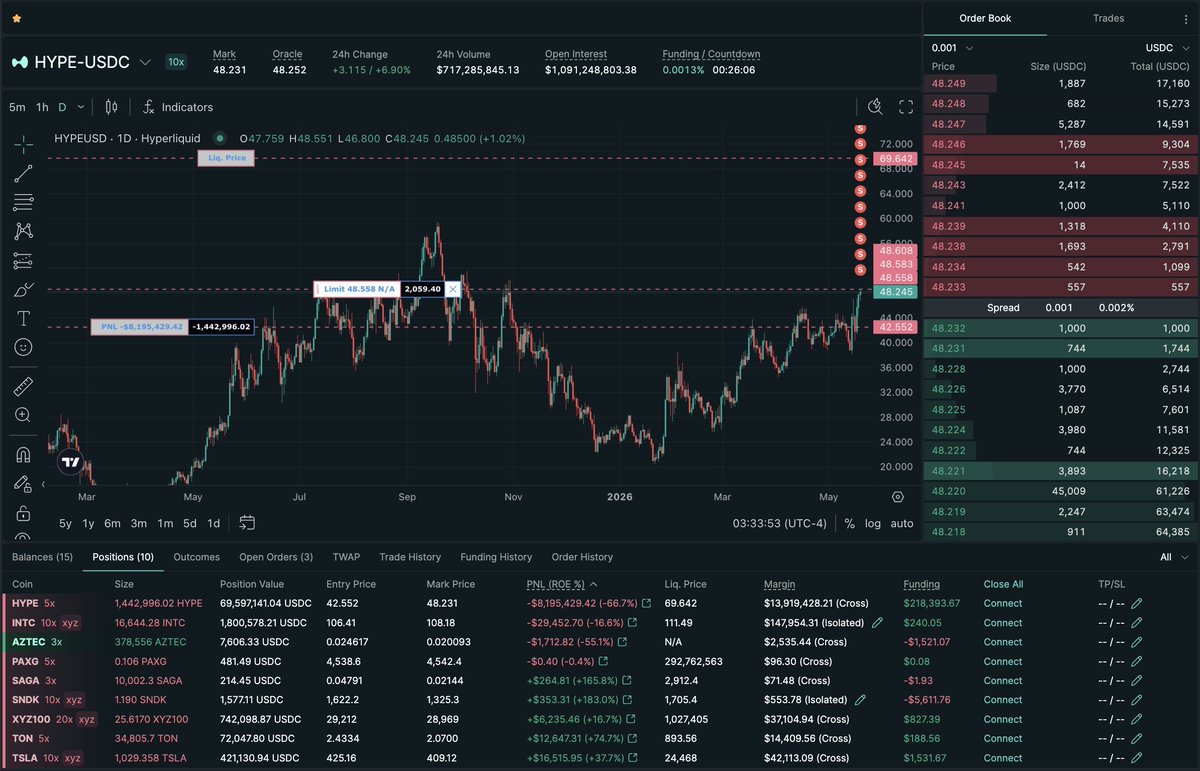
Task: Toggle magnet mode for drawings
Action: click(23, 454)
